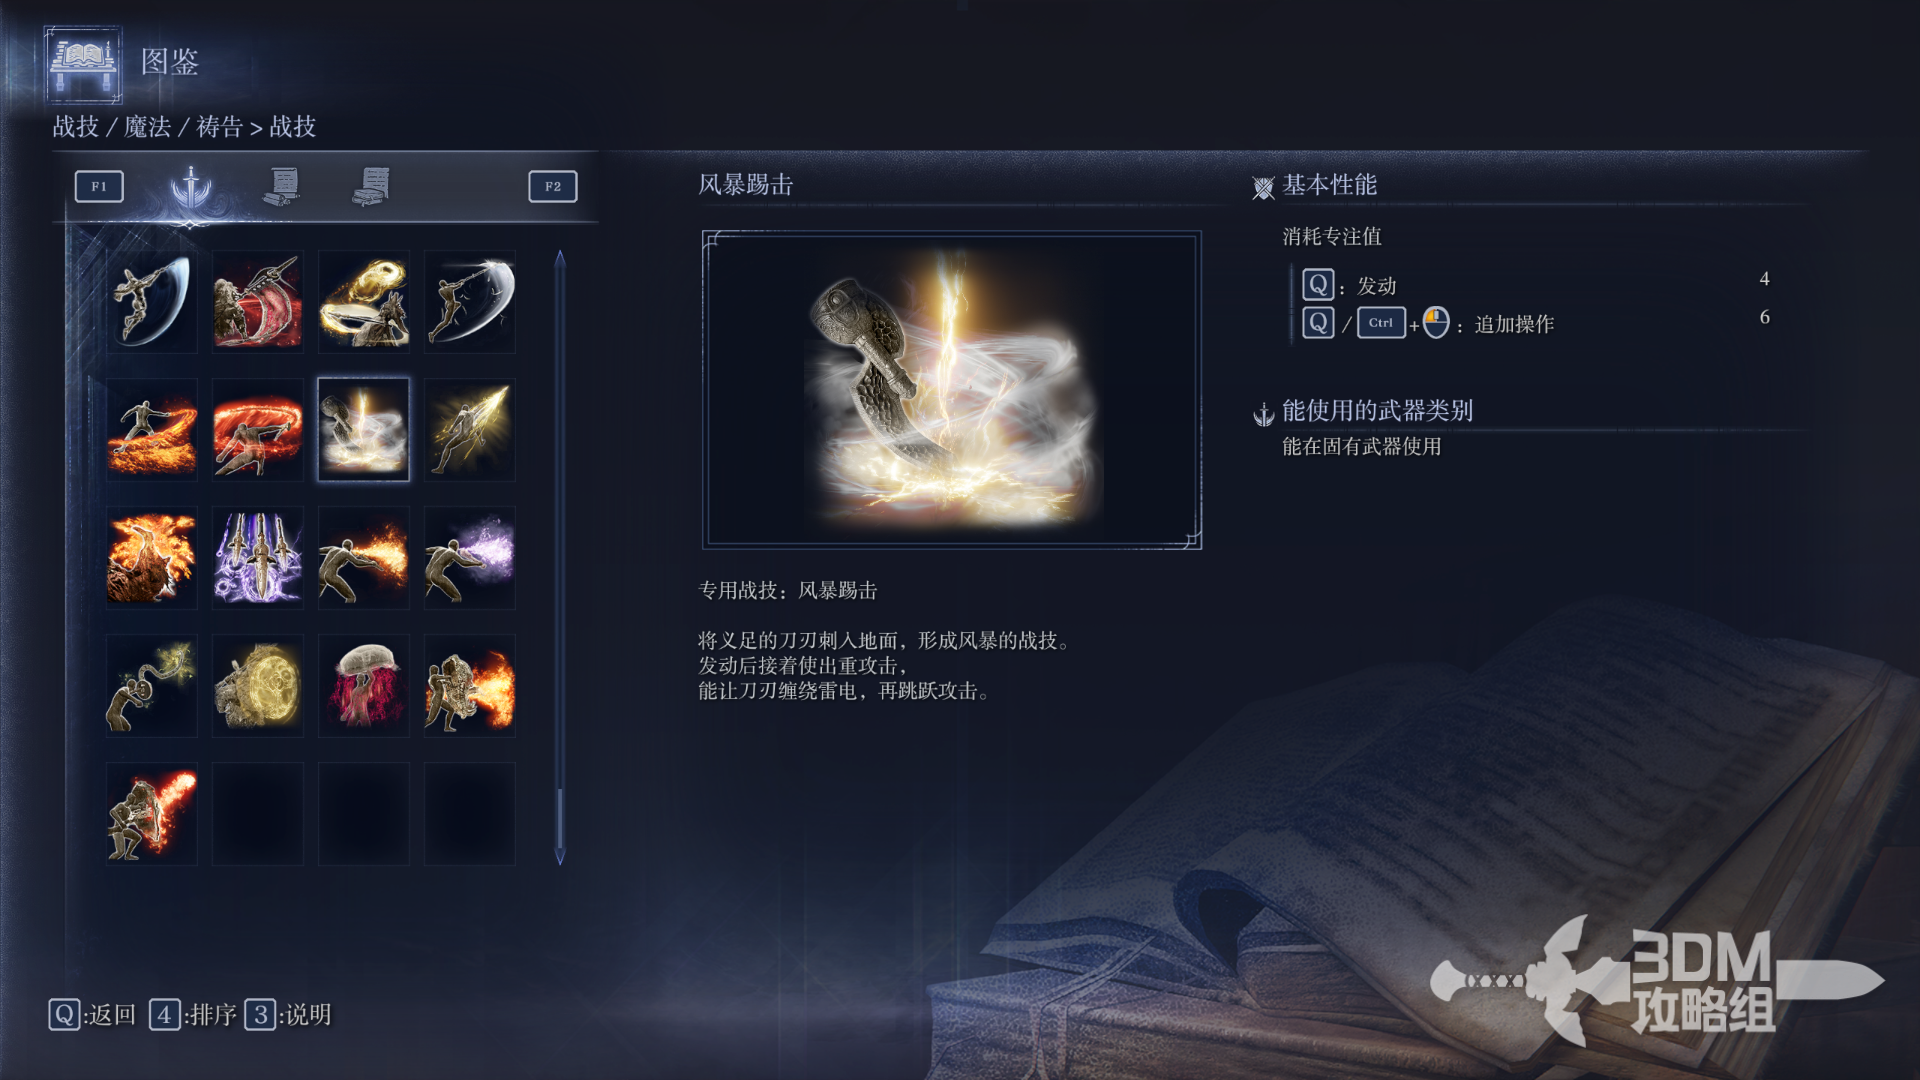Click the 返回 back prompt
This screenshot has width=1920, height=1080.
tap(92, 1015)
